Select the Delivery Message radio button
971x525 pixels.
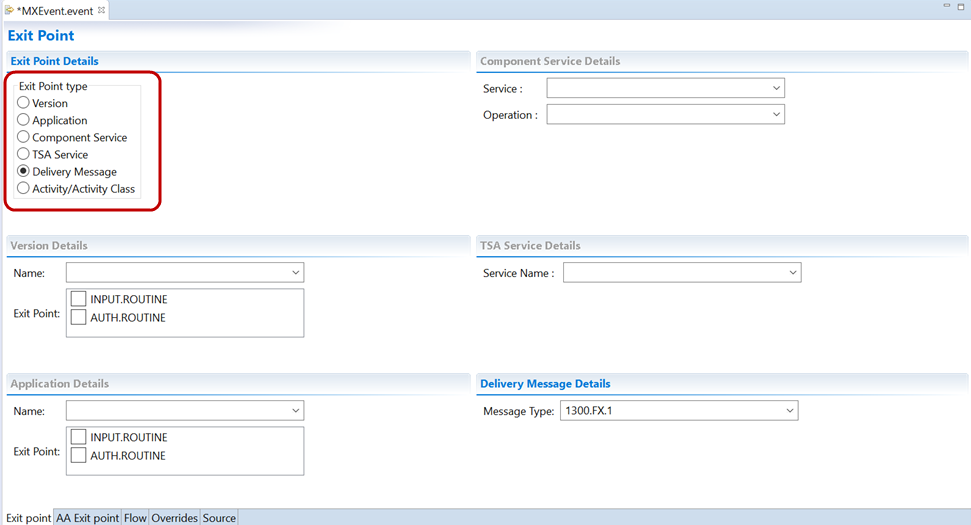[x=24, y=171]
